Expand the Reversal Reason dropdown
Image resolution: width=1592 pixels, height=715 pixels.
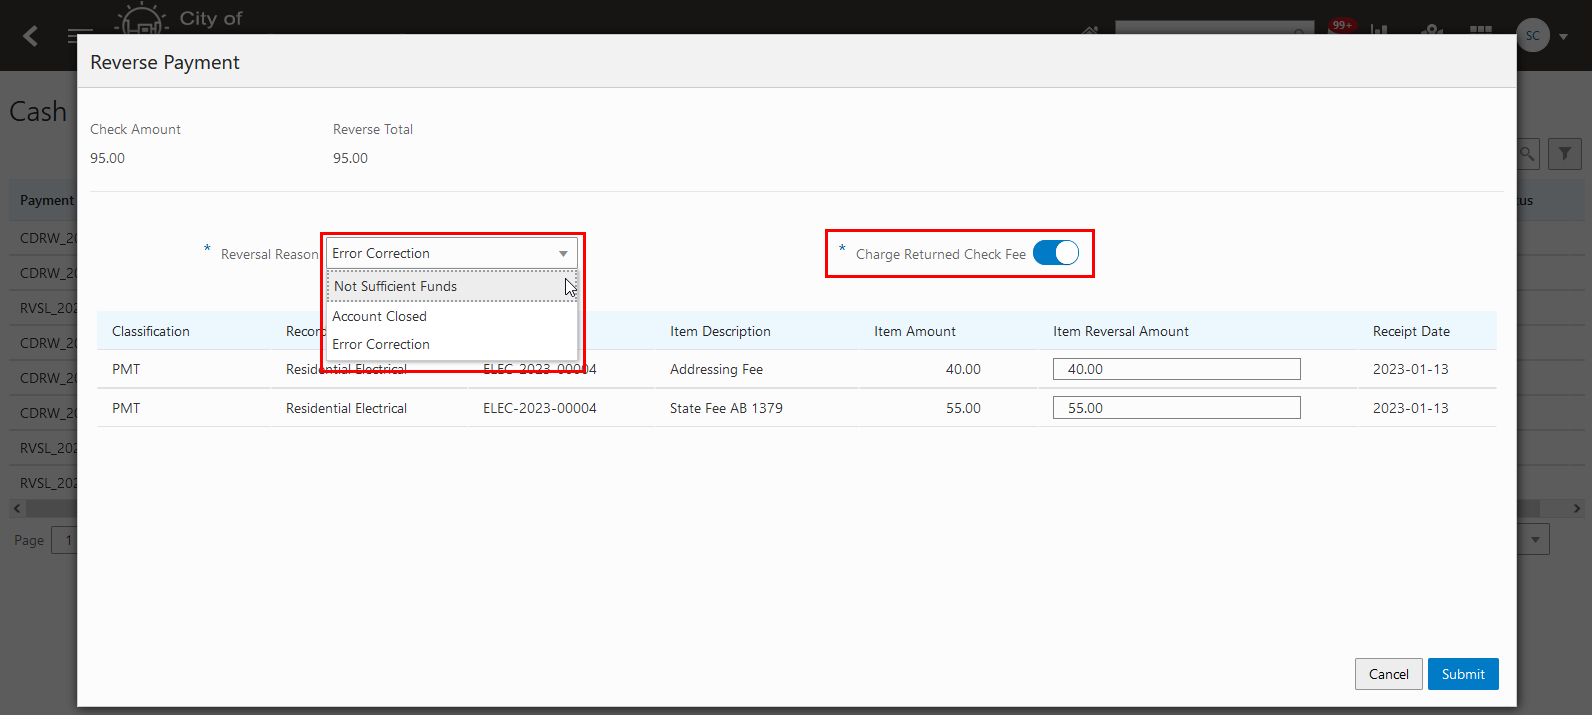click(x=563, y=254)
